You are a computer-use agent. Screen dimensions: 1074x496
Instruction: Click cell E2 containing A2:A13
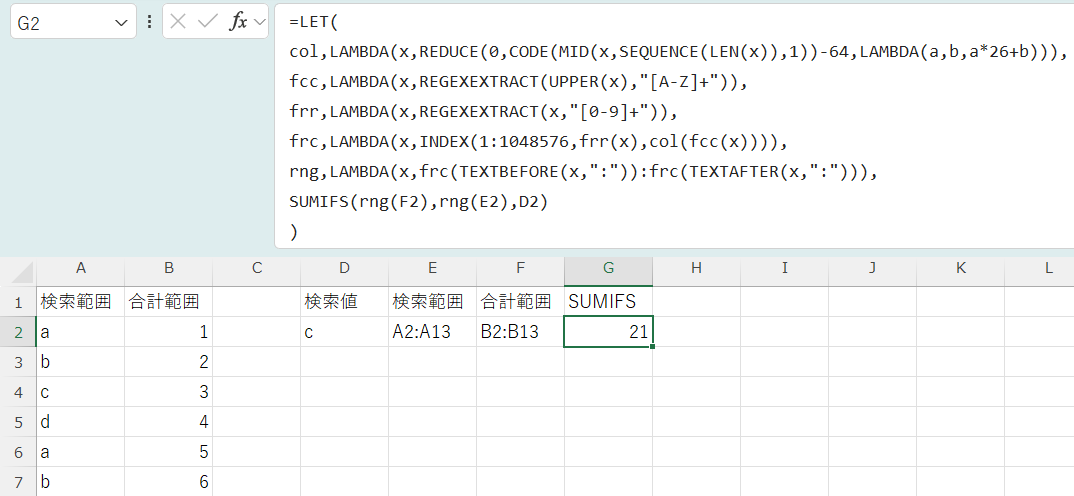pos(432,332)
